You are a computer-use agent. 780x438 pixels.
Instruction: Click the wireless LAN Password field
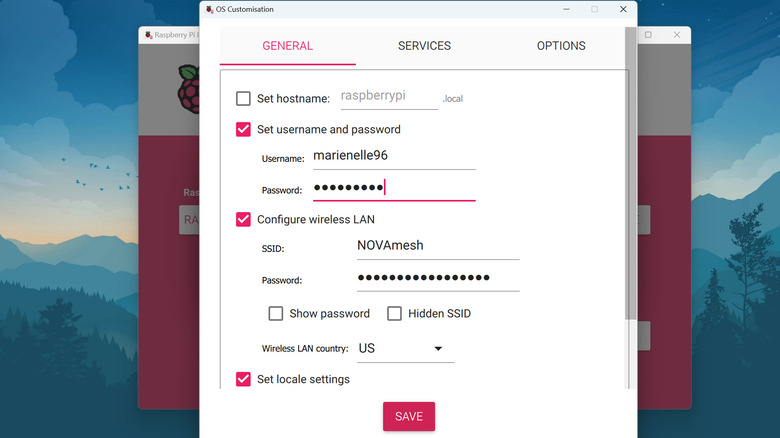(x=438, y=278)
